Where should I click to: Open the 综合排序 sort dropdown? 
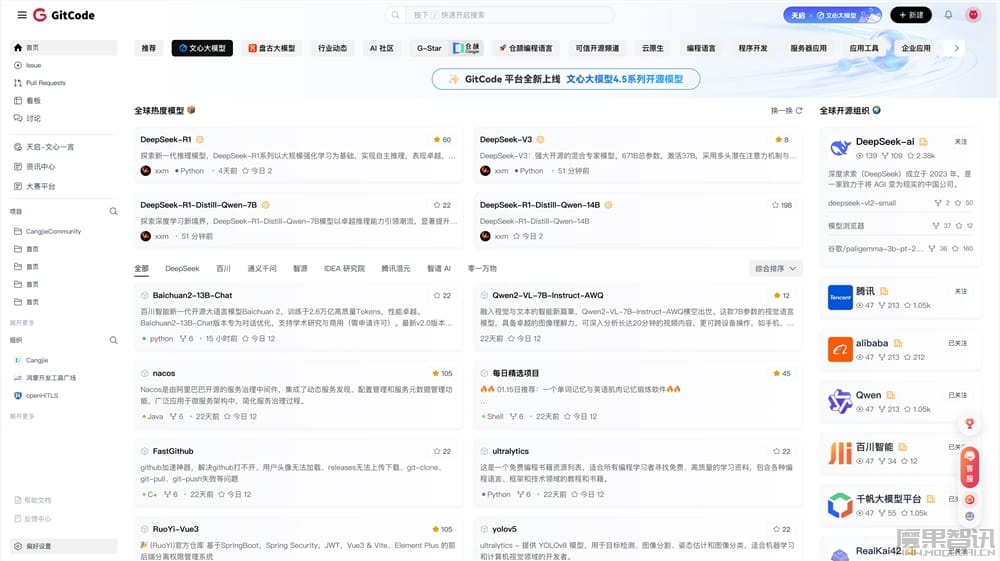776,268
